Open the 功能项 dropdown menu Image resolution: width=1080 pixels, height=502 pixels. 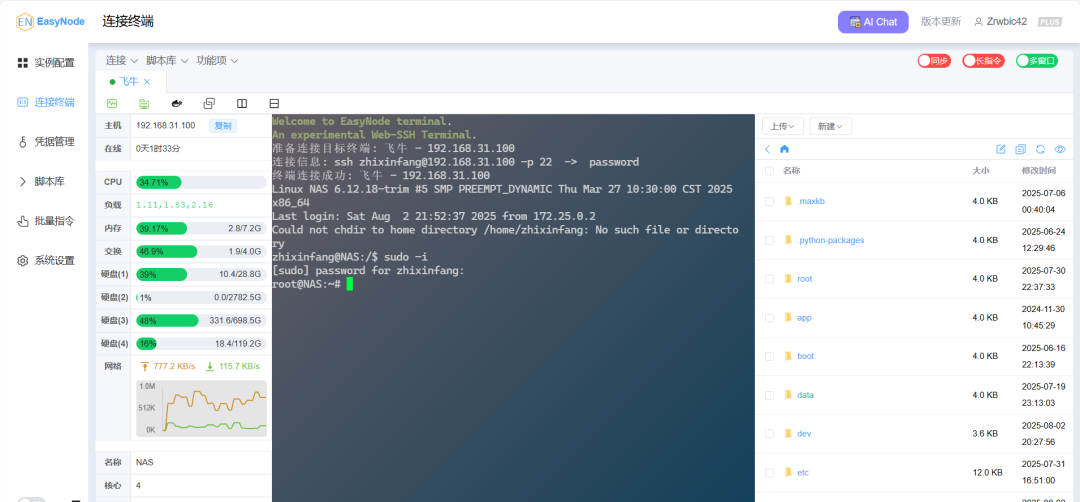pyautogui.click(x=218, y=61)
